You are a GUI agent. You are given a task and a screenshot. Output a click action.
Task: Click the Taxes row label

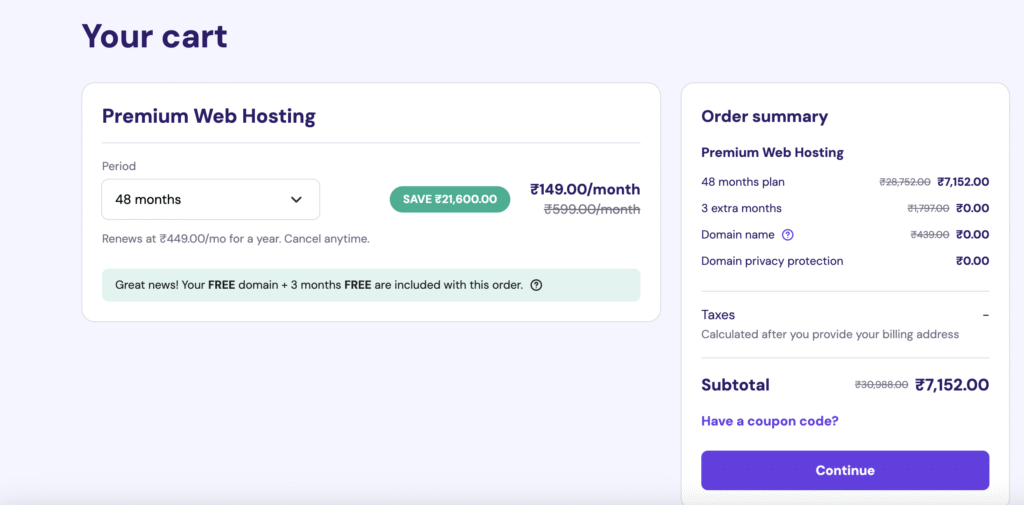pyautogui.click(x=718, y=315)
